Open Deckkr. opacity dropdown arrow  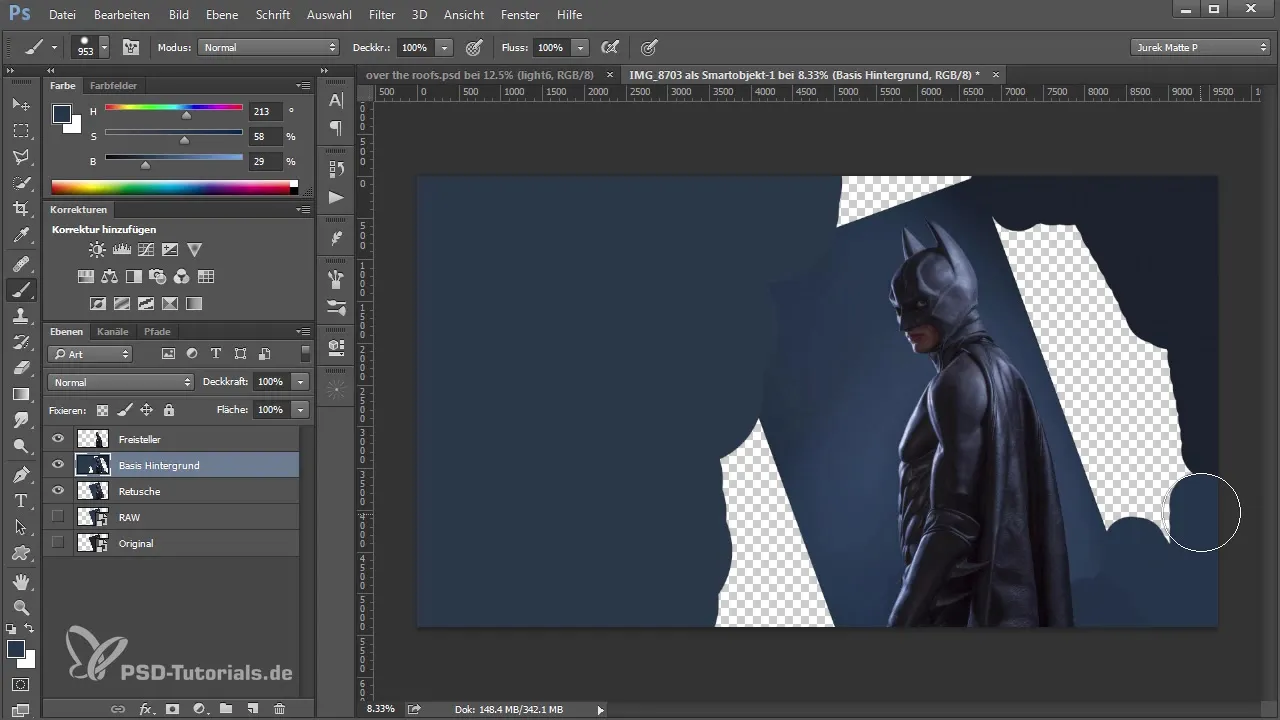coord(445,47)
